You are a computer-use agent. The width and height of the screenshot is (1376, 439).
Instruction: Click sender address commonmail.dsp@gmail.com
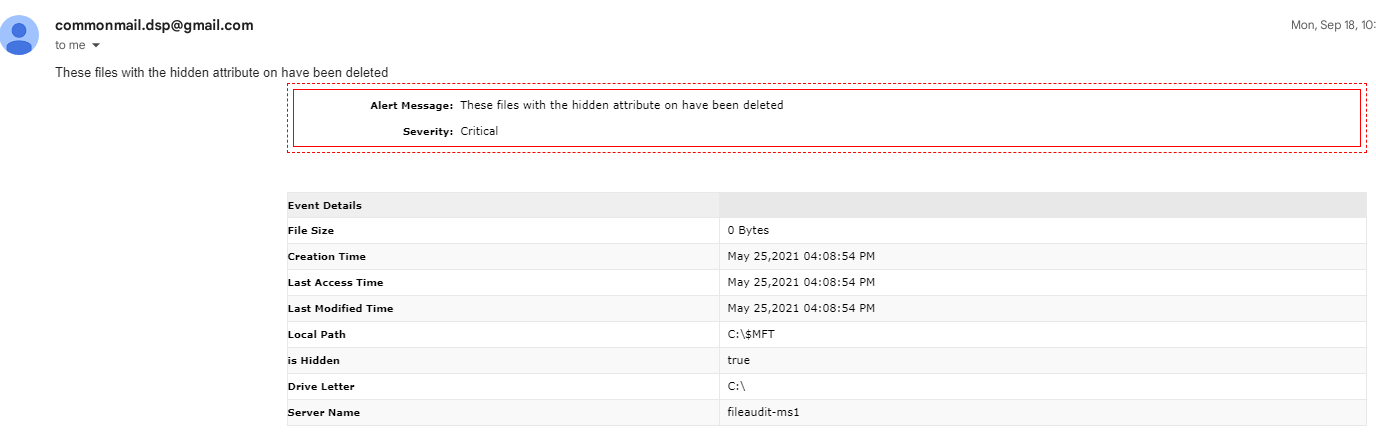[154, 25]
